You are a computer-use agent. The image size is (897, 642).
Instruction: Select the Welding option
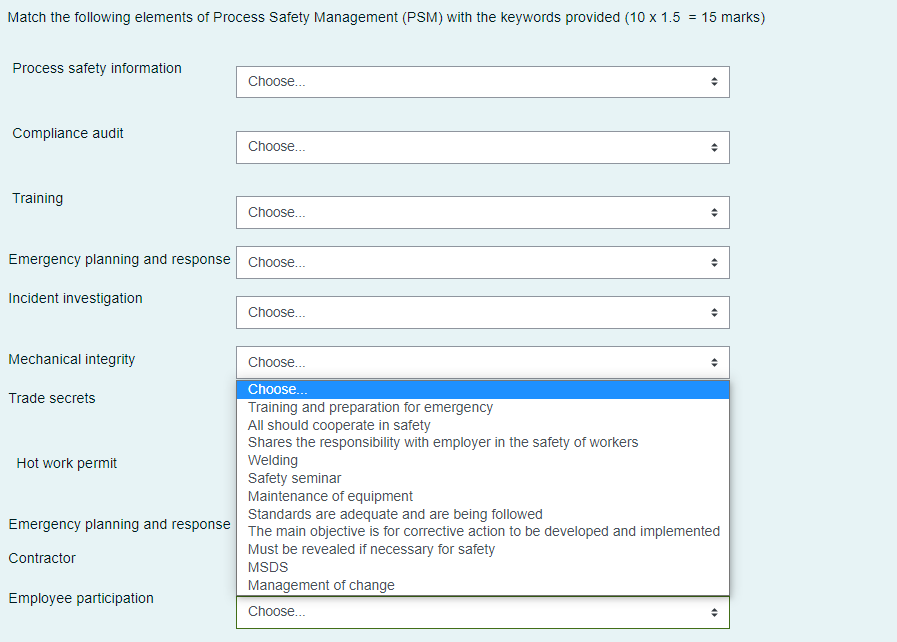point(273,460)
